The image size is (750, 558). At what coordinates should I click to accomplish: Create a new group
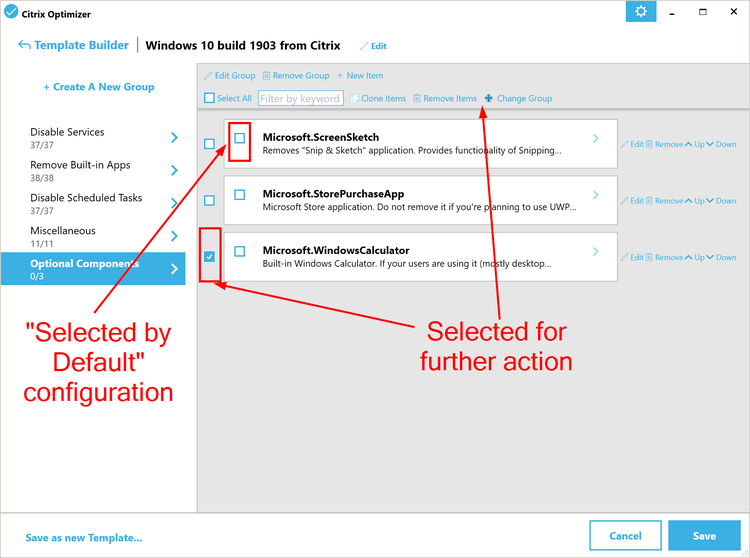point(99,87)
